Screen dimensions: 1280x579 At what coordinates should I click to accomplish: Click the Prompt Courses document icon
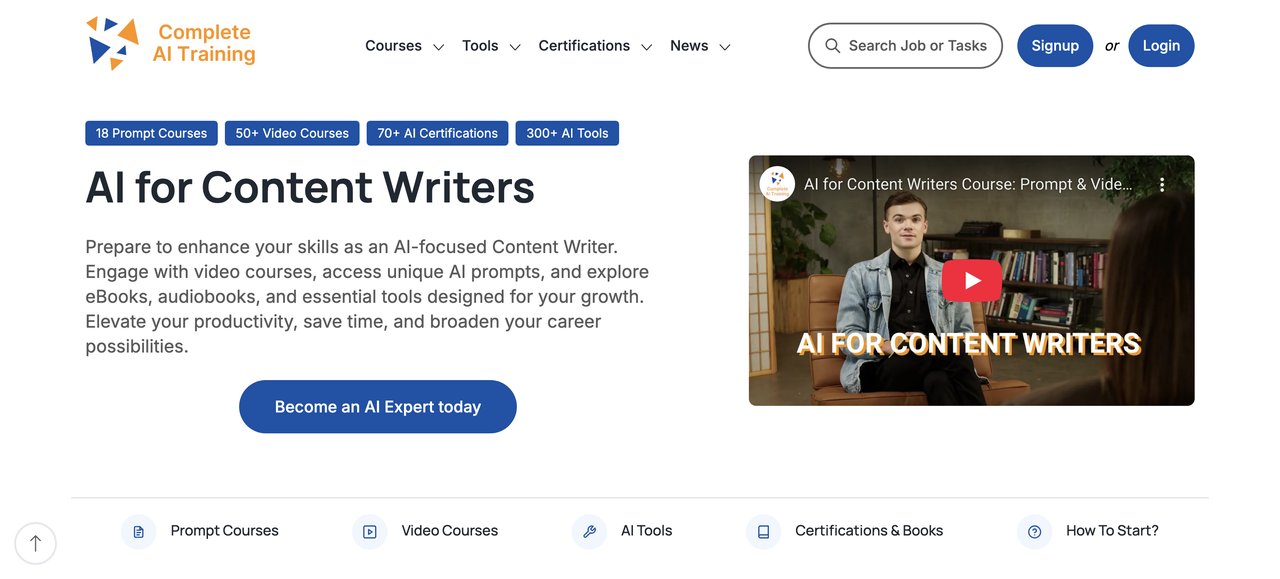(x=138, y=532)
